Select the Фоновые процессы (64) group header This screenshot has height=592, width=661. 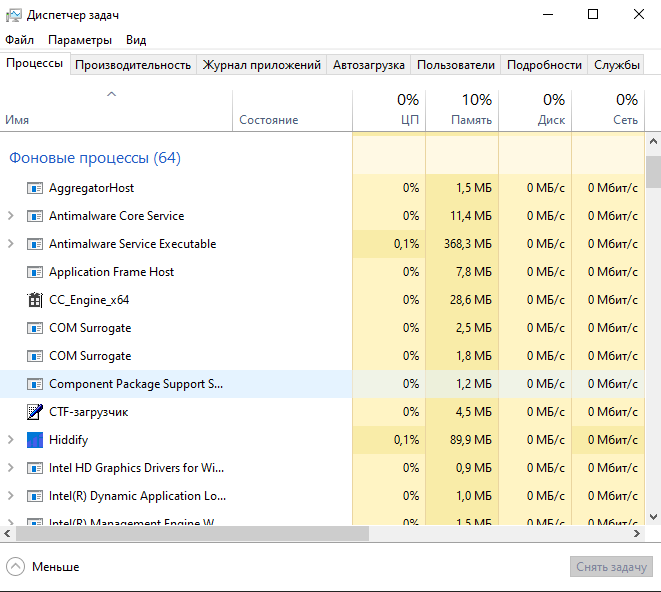click(x=95, y=158)
